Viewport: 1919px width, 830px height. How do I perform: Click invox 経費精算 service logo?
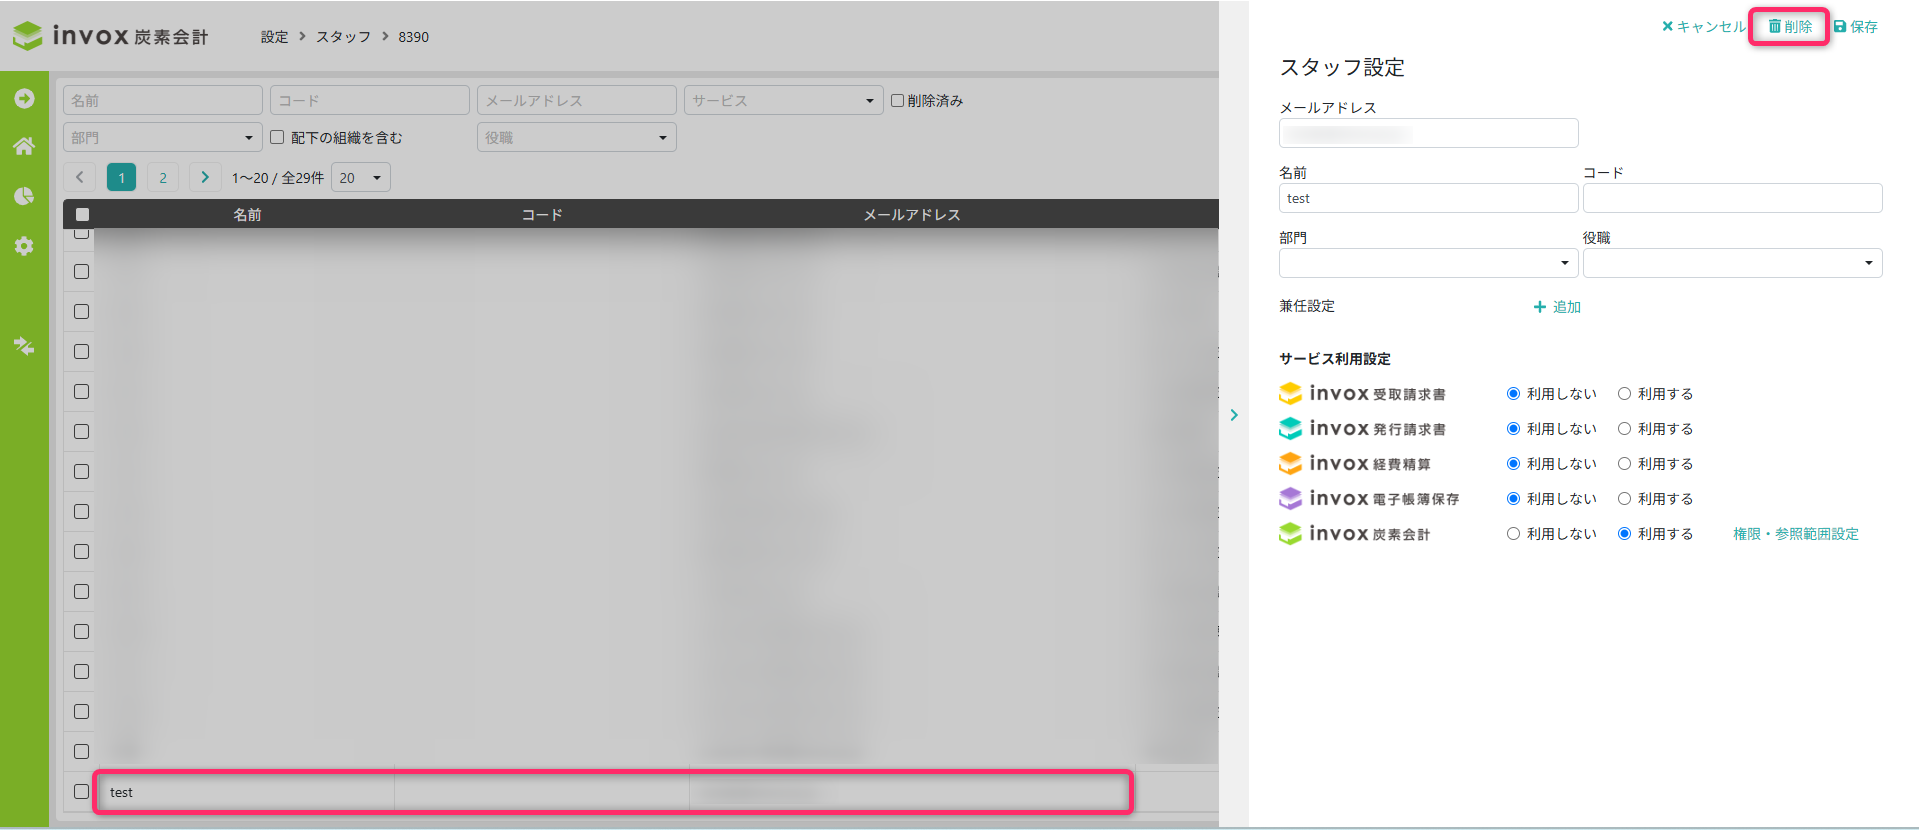click(x=1355, y=464)
